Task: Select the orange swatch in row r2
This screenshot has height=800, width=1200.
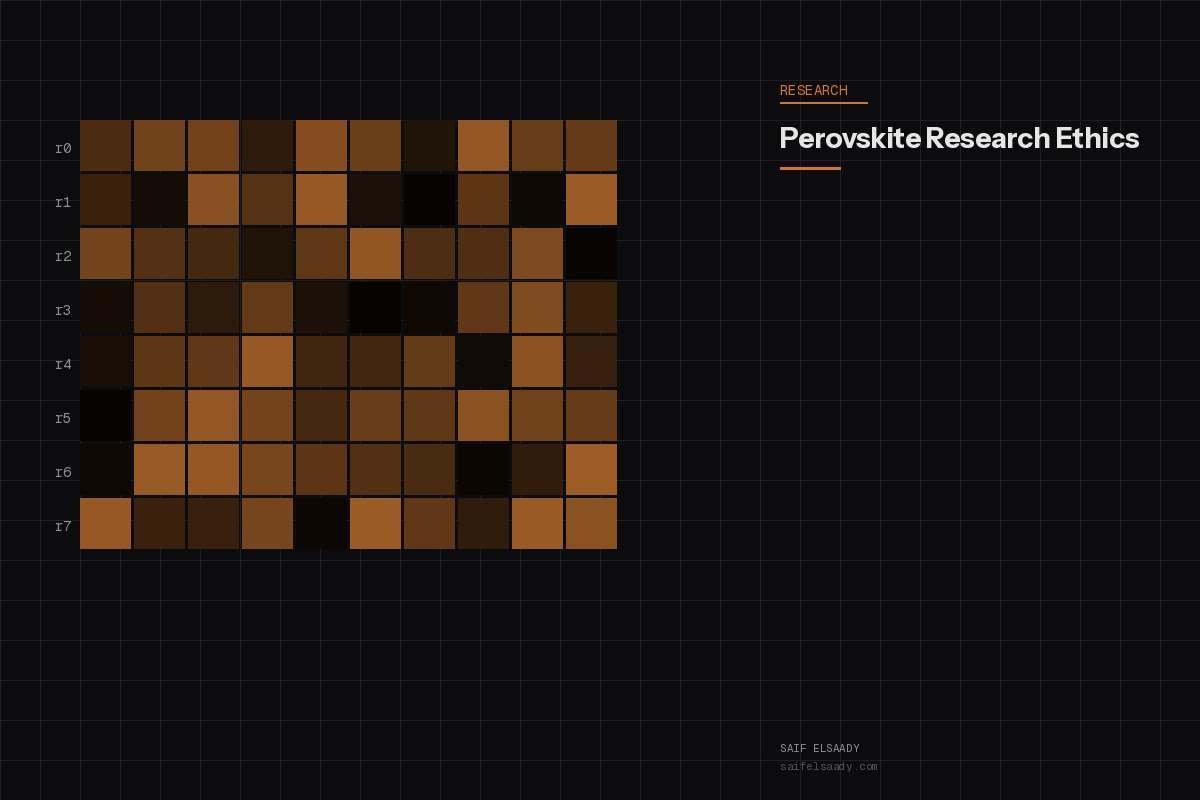Action: (x=375, y=255)
